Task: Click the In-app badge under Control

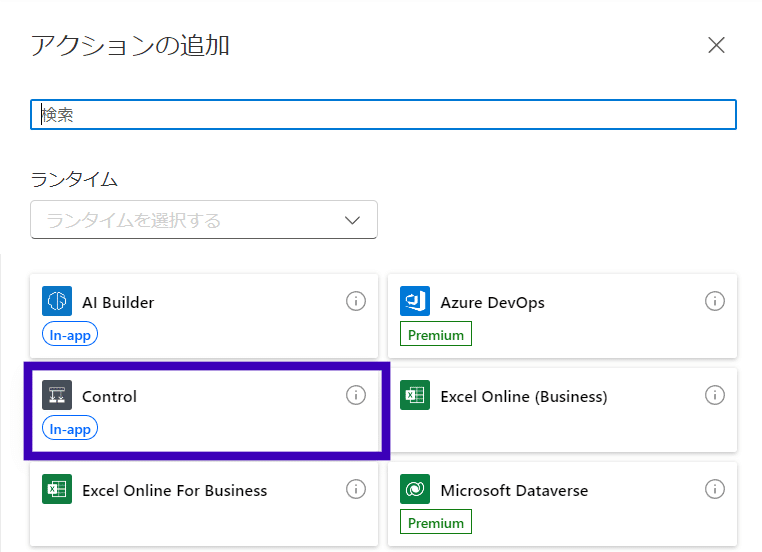Action: [x=70, y=429]
